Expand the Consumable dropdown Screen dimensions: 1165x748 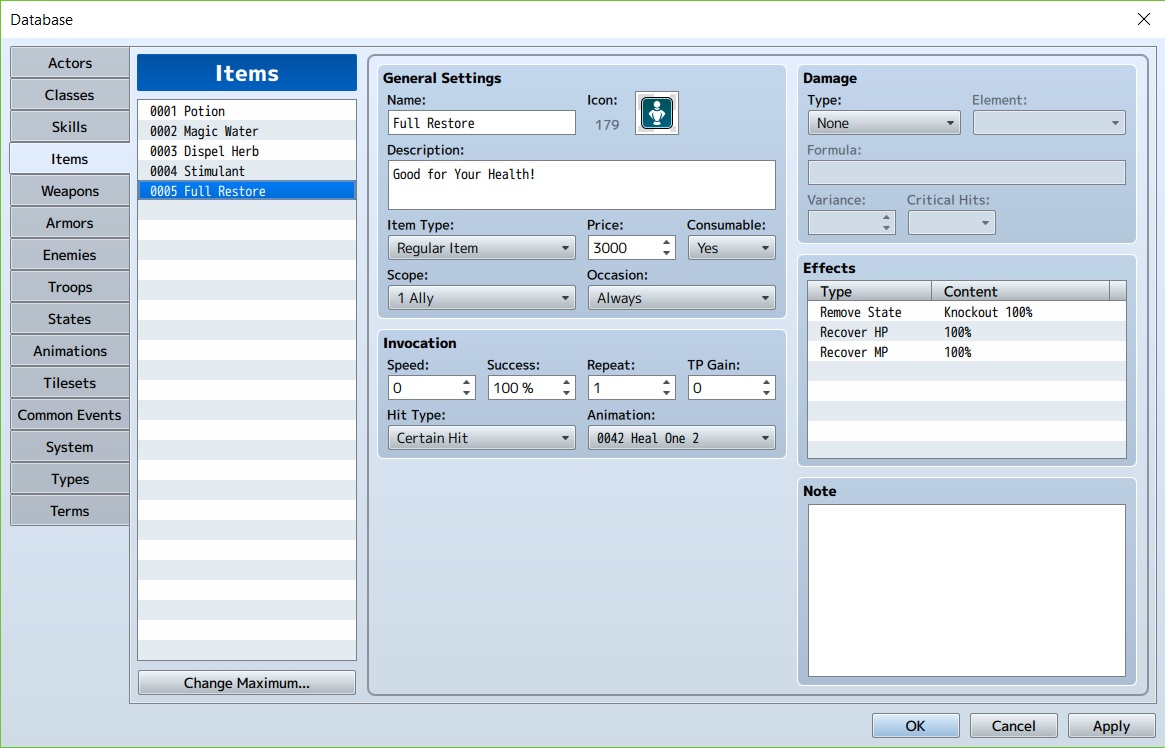click(731, 248)
